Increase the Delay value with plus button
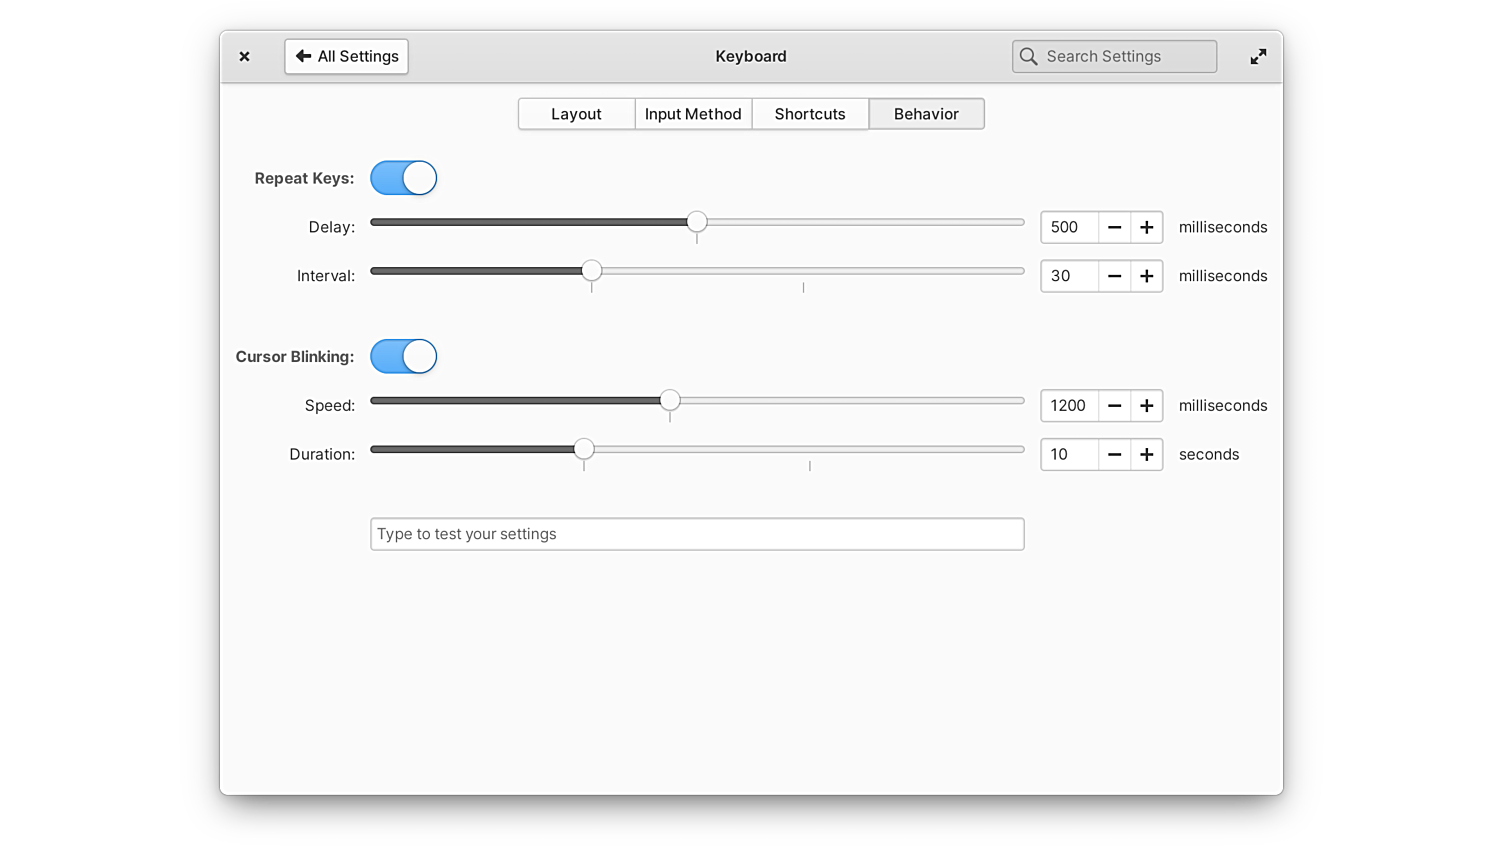Viewport: 1504px width, 846px height. tap(1146, 227)
